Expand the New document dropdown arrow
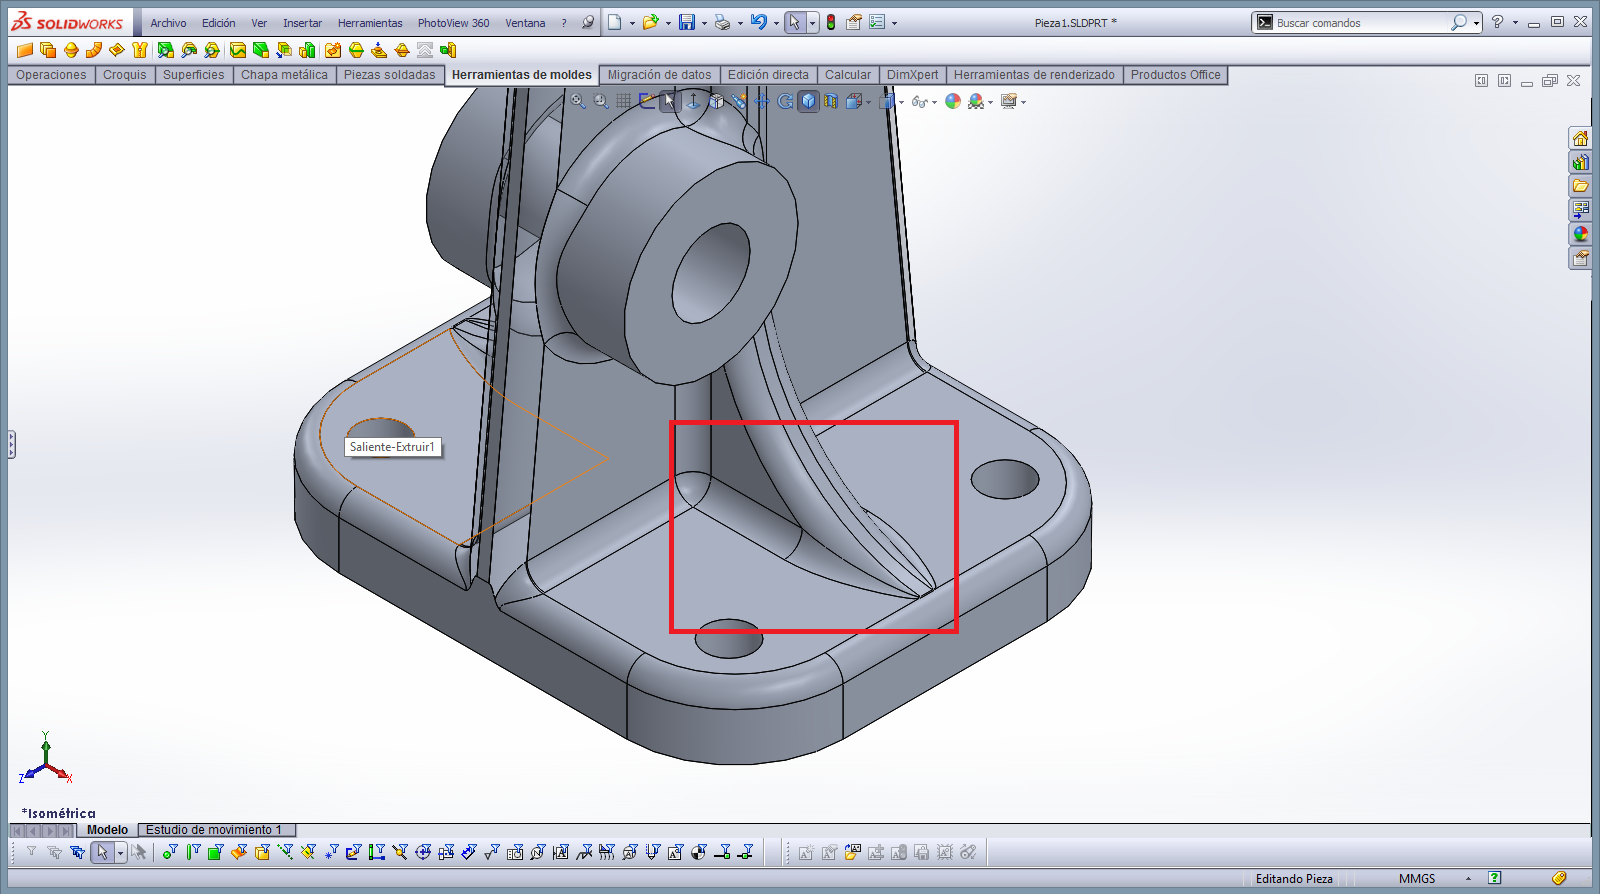Viewport: 1600px width, 894px height. [x=632, y=23]
